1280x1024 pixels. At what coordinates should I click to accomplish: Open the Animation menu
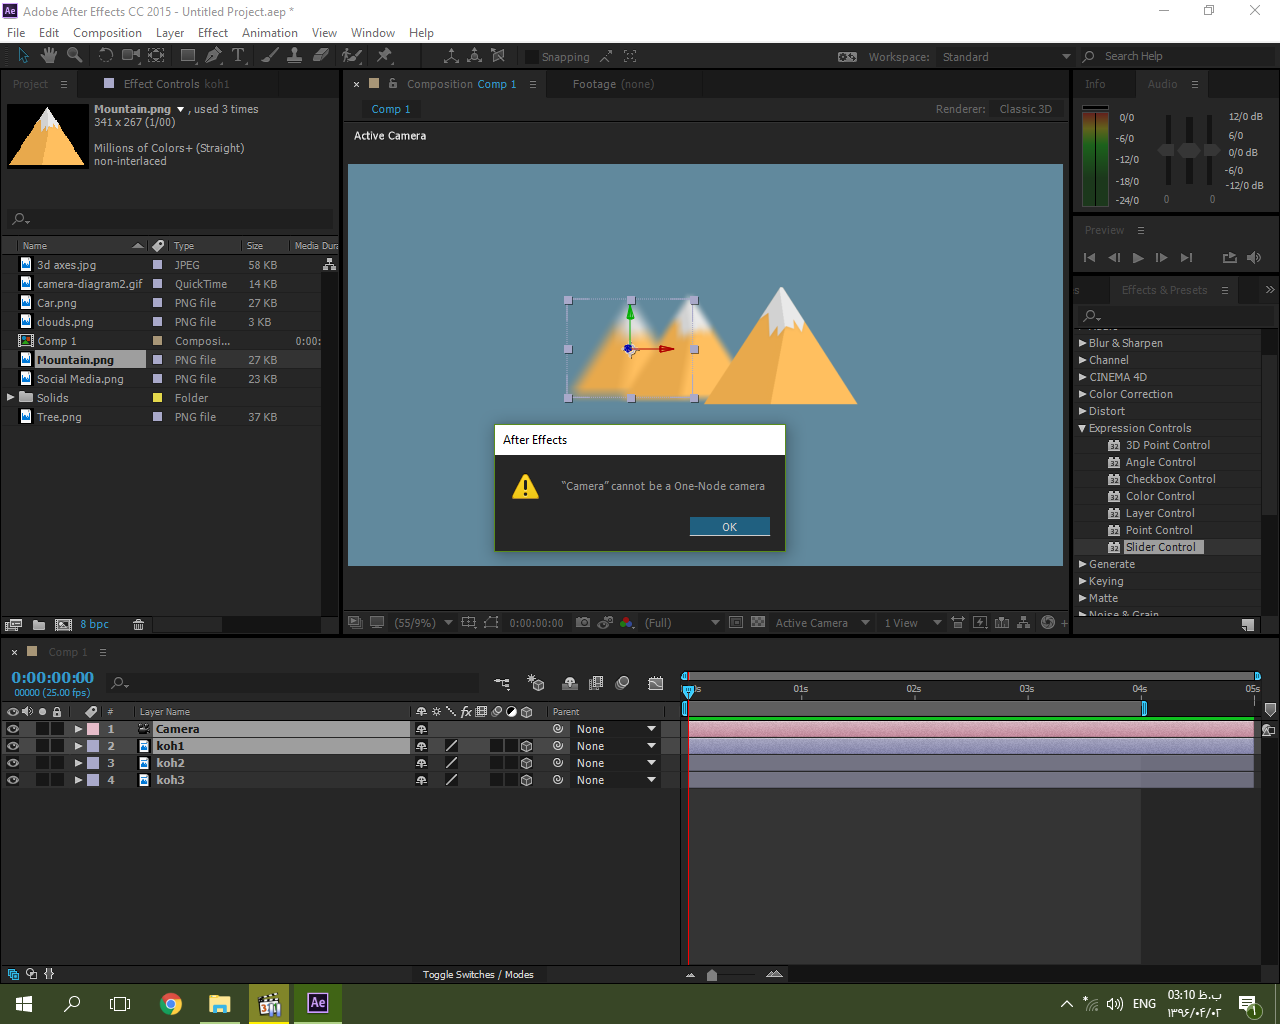click(x=270, y=33)
